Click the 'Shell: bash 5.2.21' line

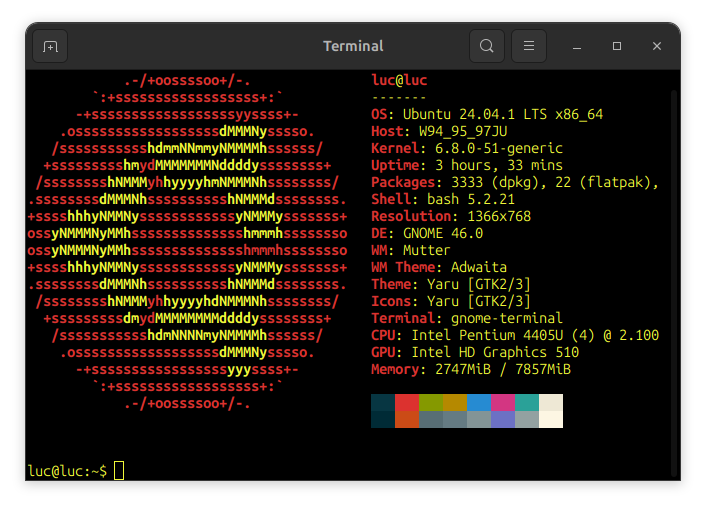pyautogui.click(x=443, y=200)
